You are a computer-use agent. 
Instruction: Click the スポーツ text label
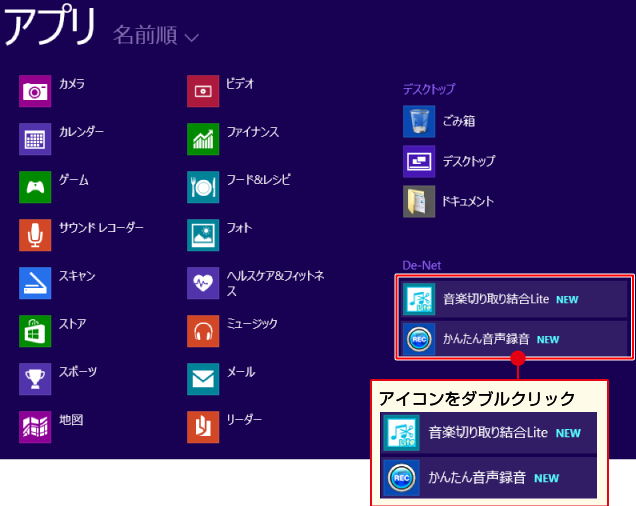78,372
